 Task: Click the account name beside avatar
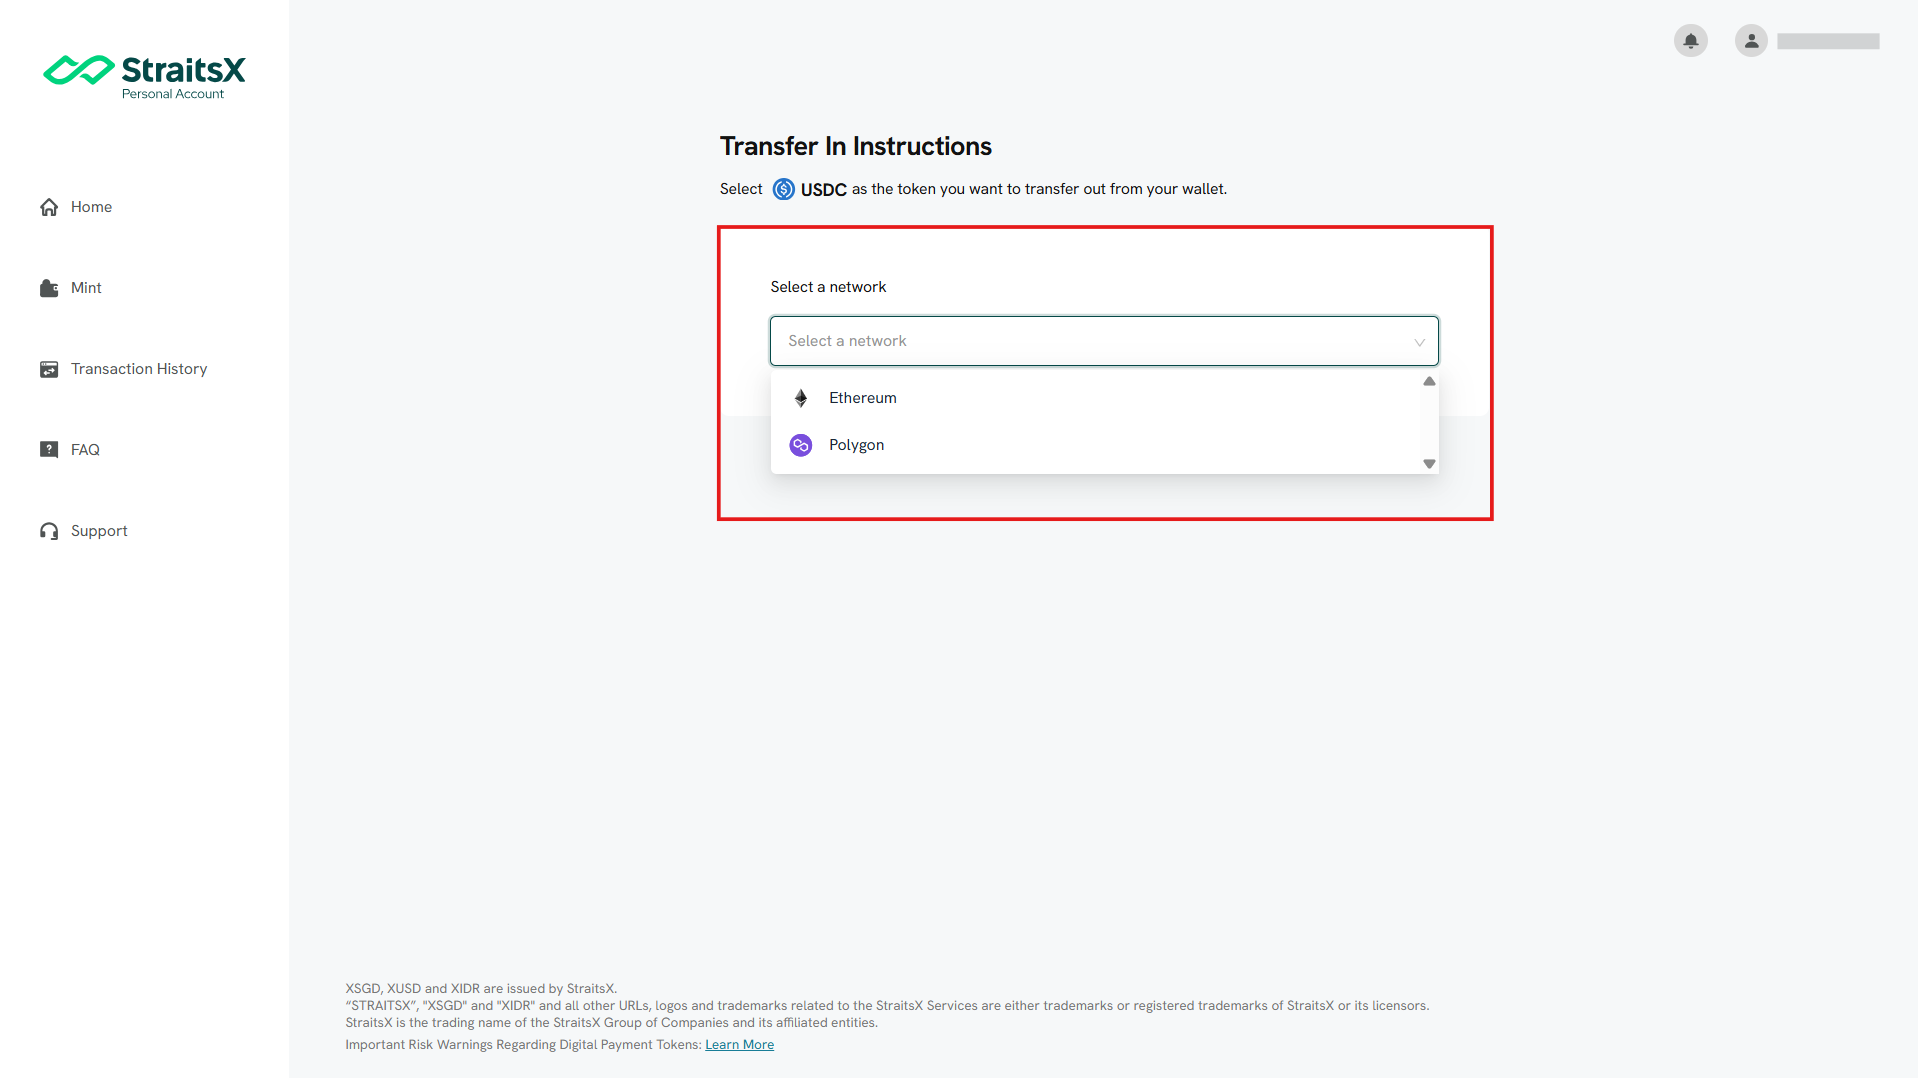[1828, 41]
